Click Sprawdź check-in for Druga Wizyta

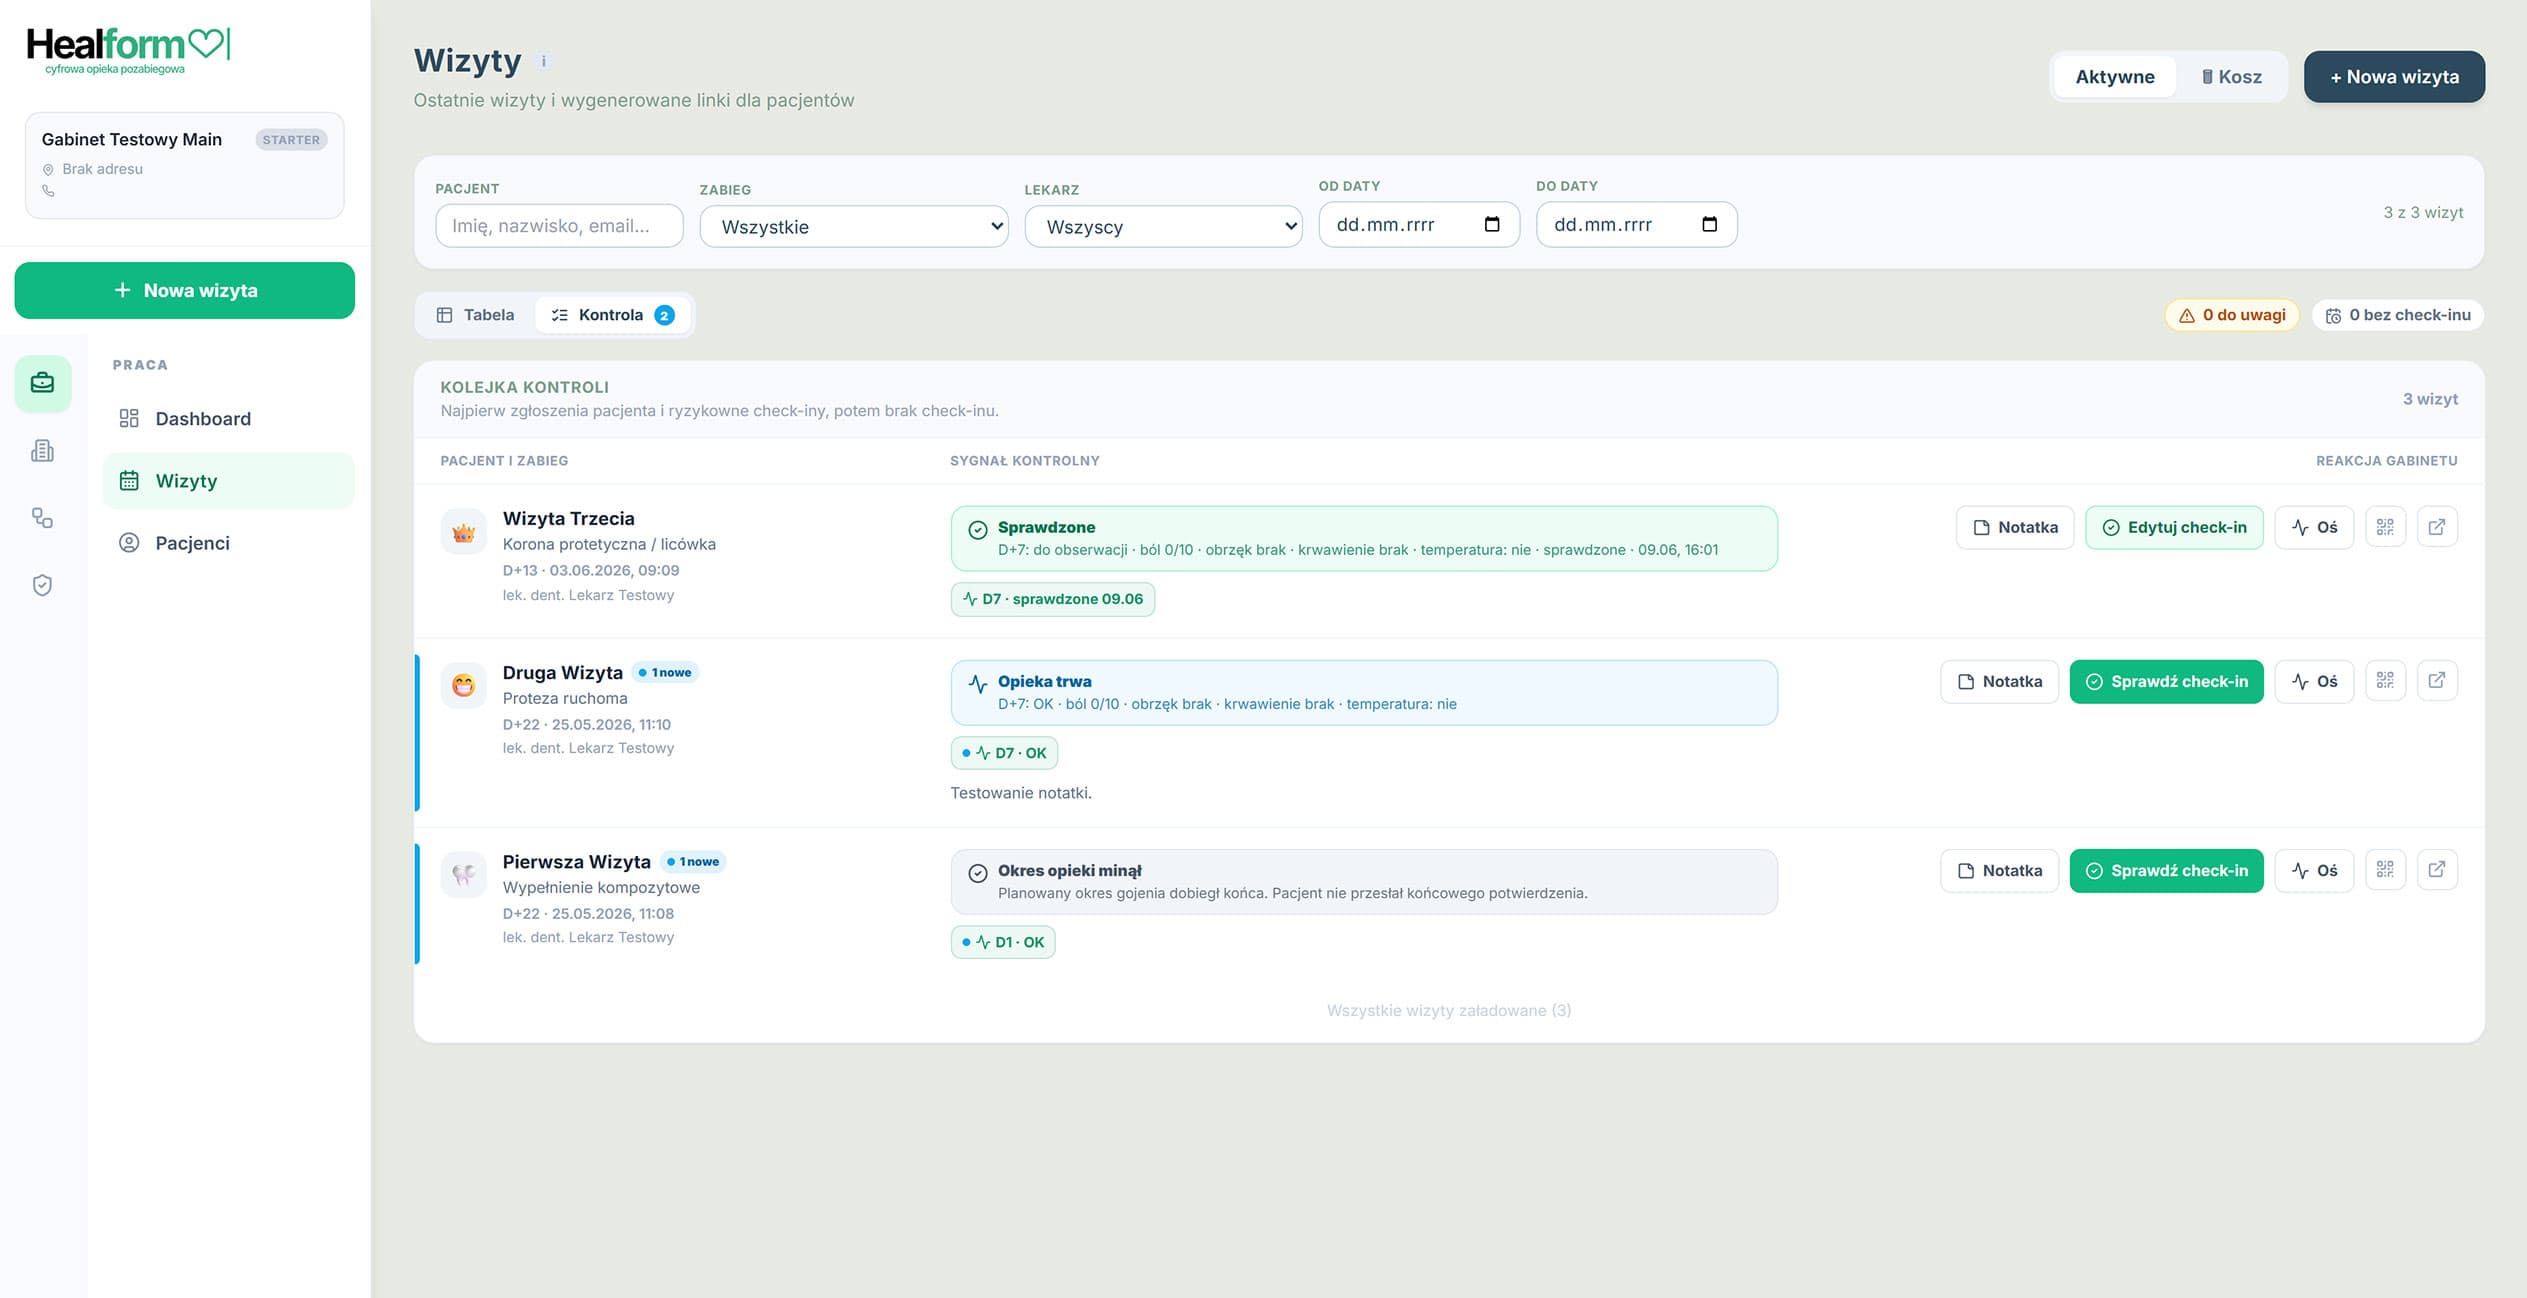point(2166,681)
